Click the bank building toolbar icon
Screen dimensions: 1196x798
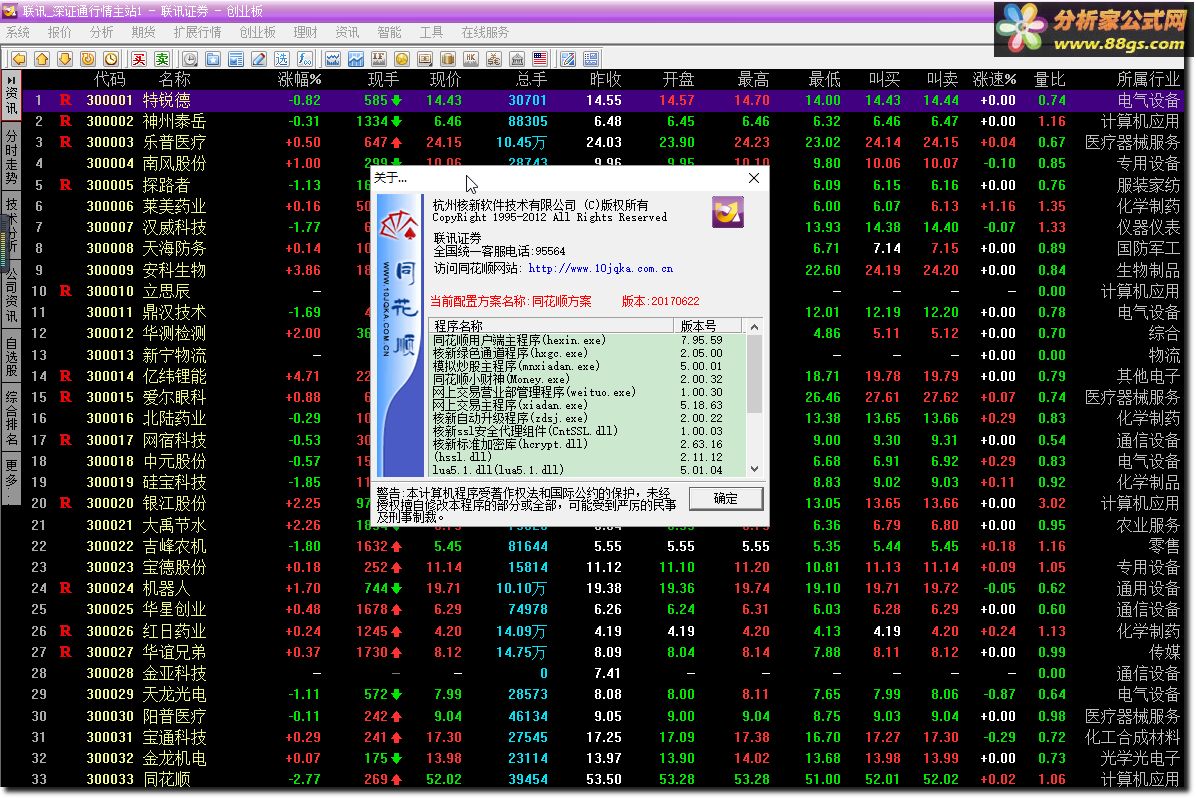(516, 59)
